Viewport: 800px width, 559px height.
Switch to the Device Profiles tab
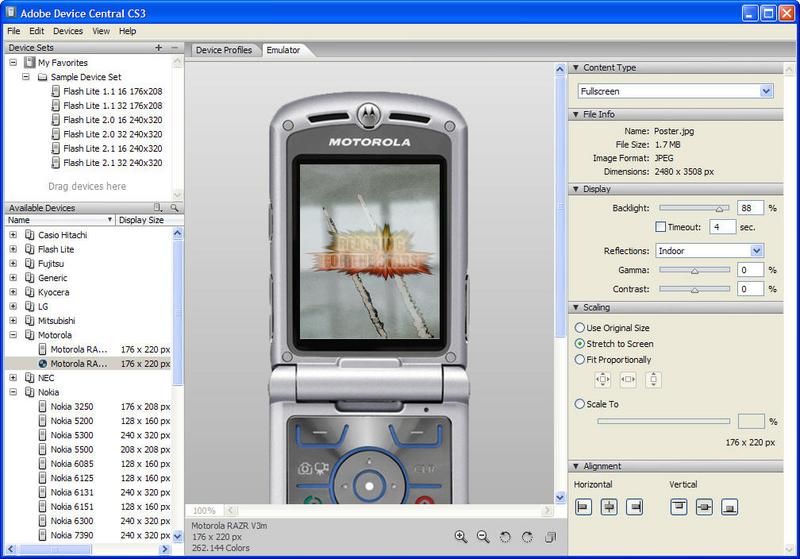pyautogui.click(x=224, y=50)
